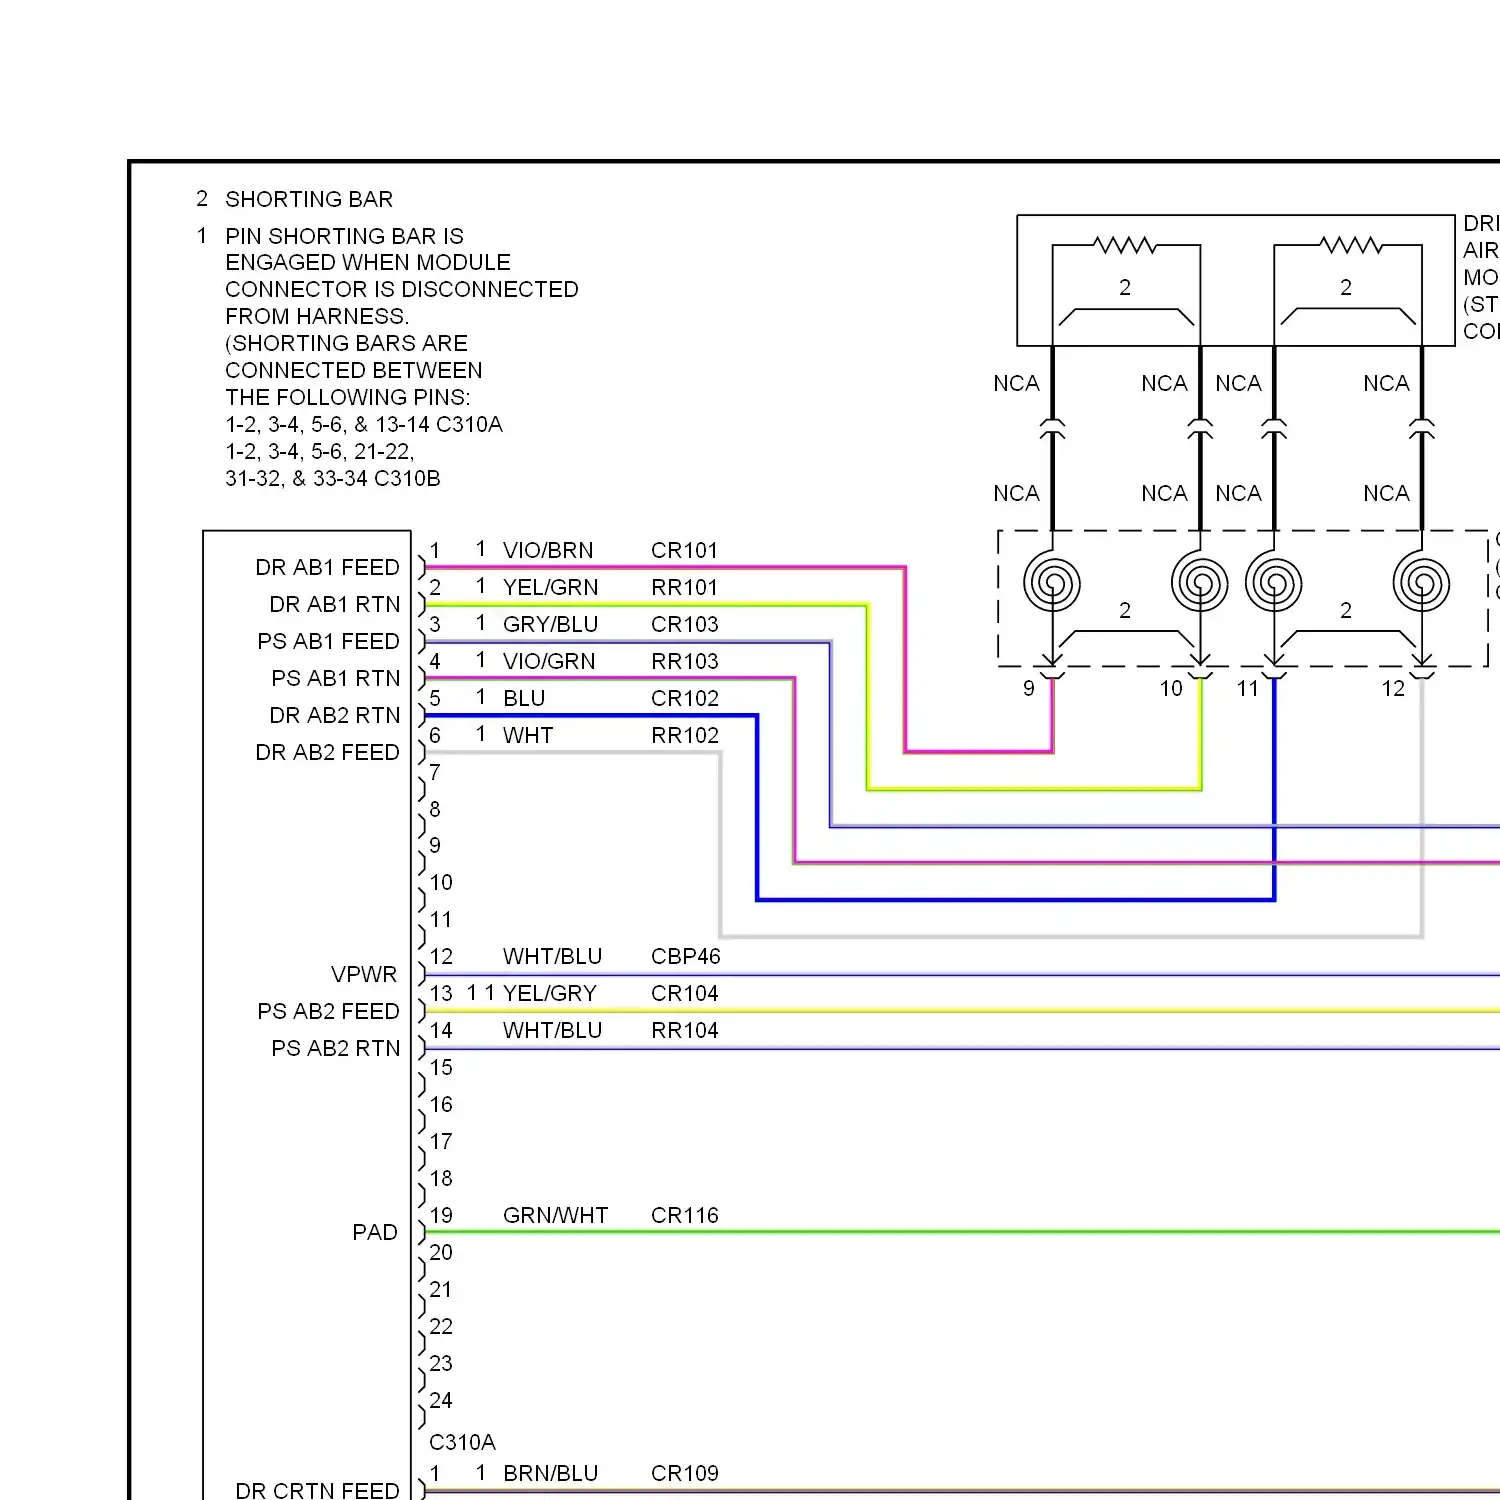Select circuit code 'CR101'

684,550
